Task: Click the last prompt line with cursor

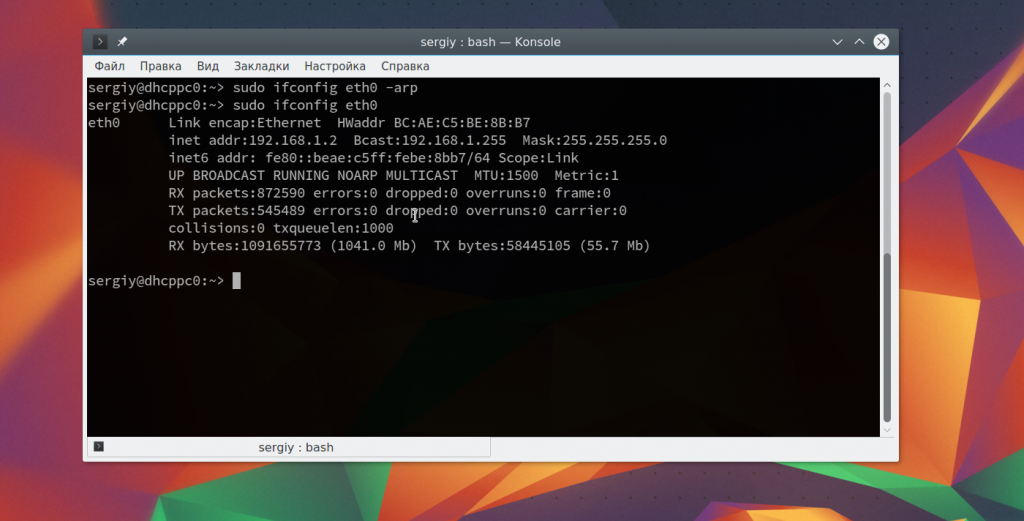Action: [165, 281]
